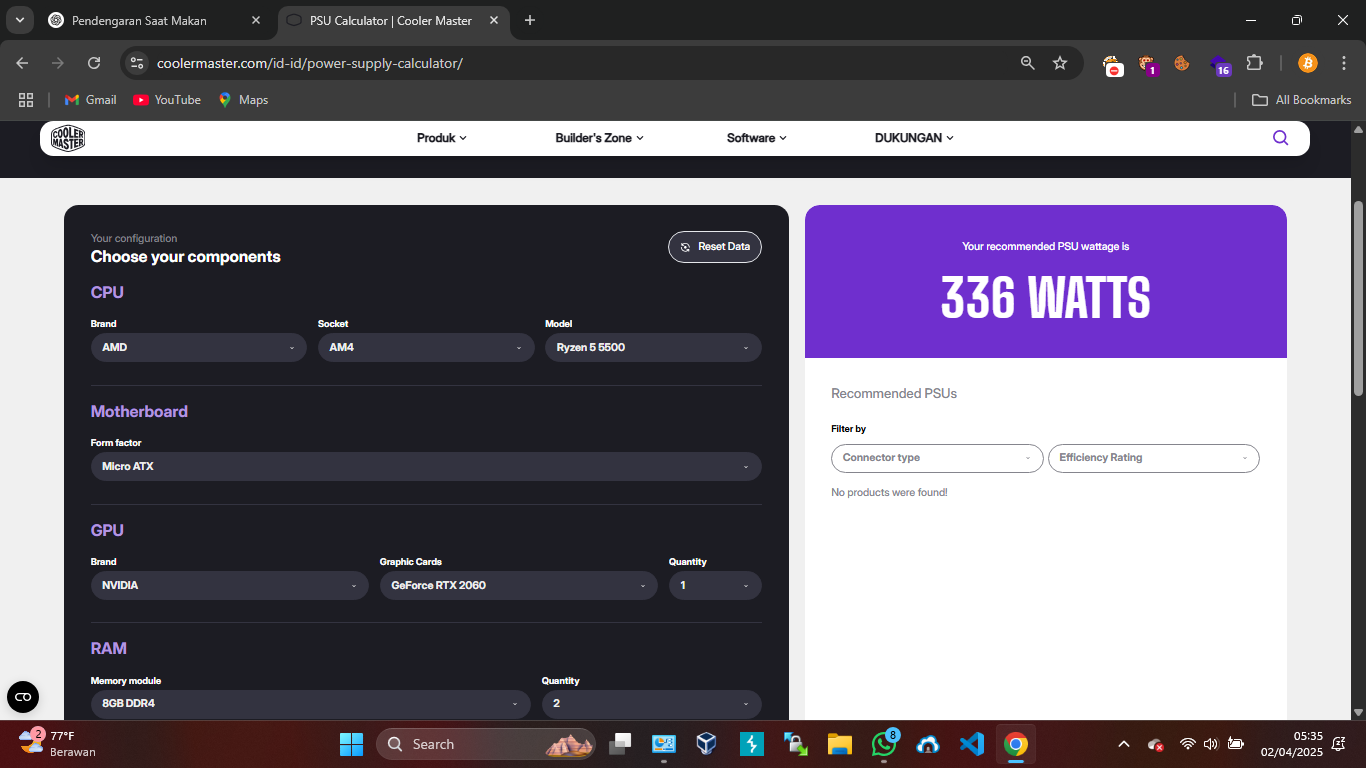Open Task View from the taskbar
The height and width of the screenshot is (768, 1366).
pos(620,744)
